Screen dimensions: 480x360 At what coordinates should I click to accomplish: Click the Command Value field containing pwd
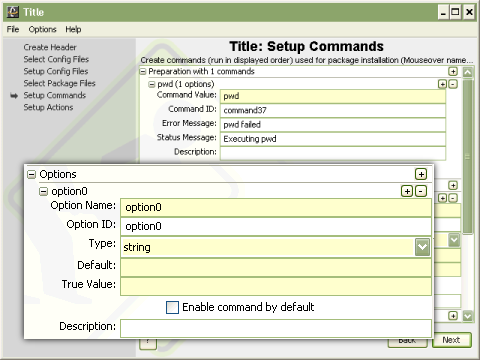click(x=333, y=96)
